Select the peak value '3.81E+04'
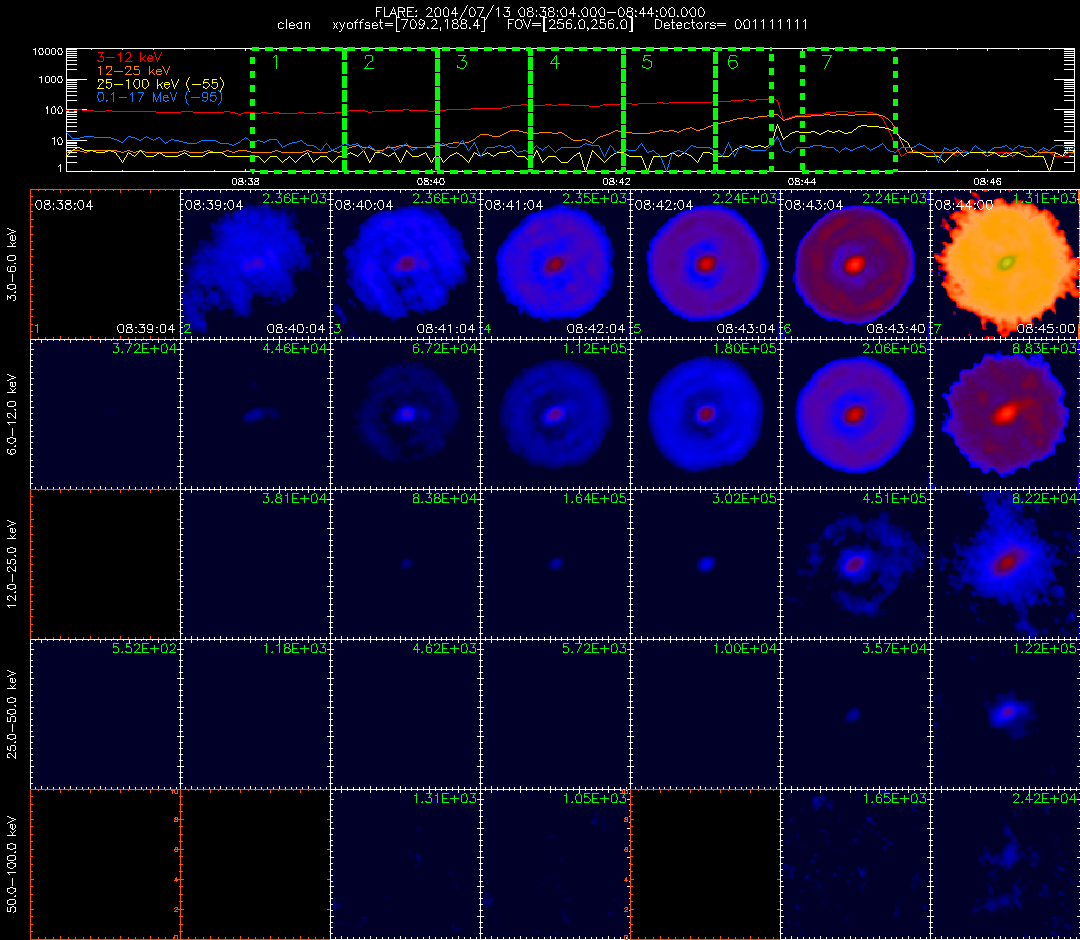 [294, 498]
